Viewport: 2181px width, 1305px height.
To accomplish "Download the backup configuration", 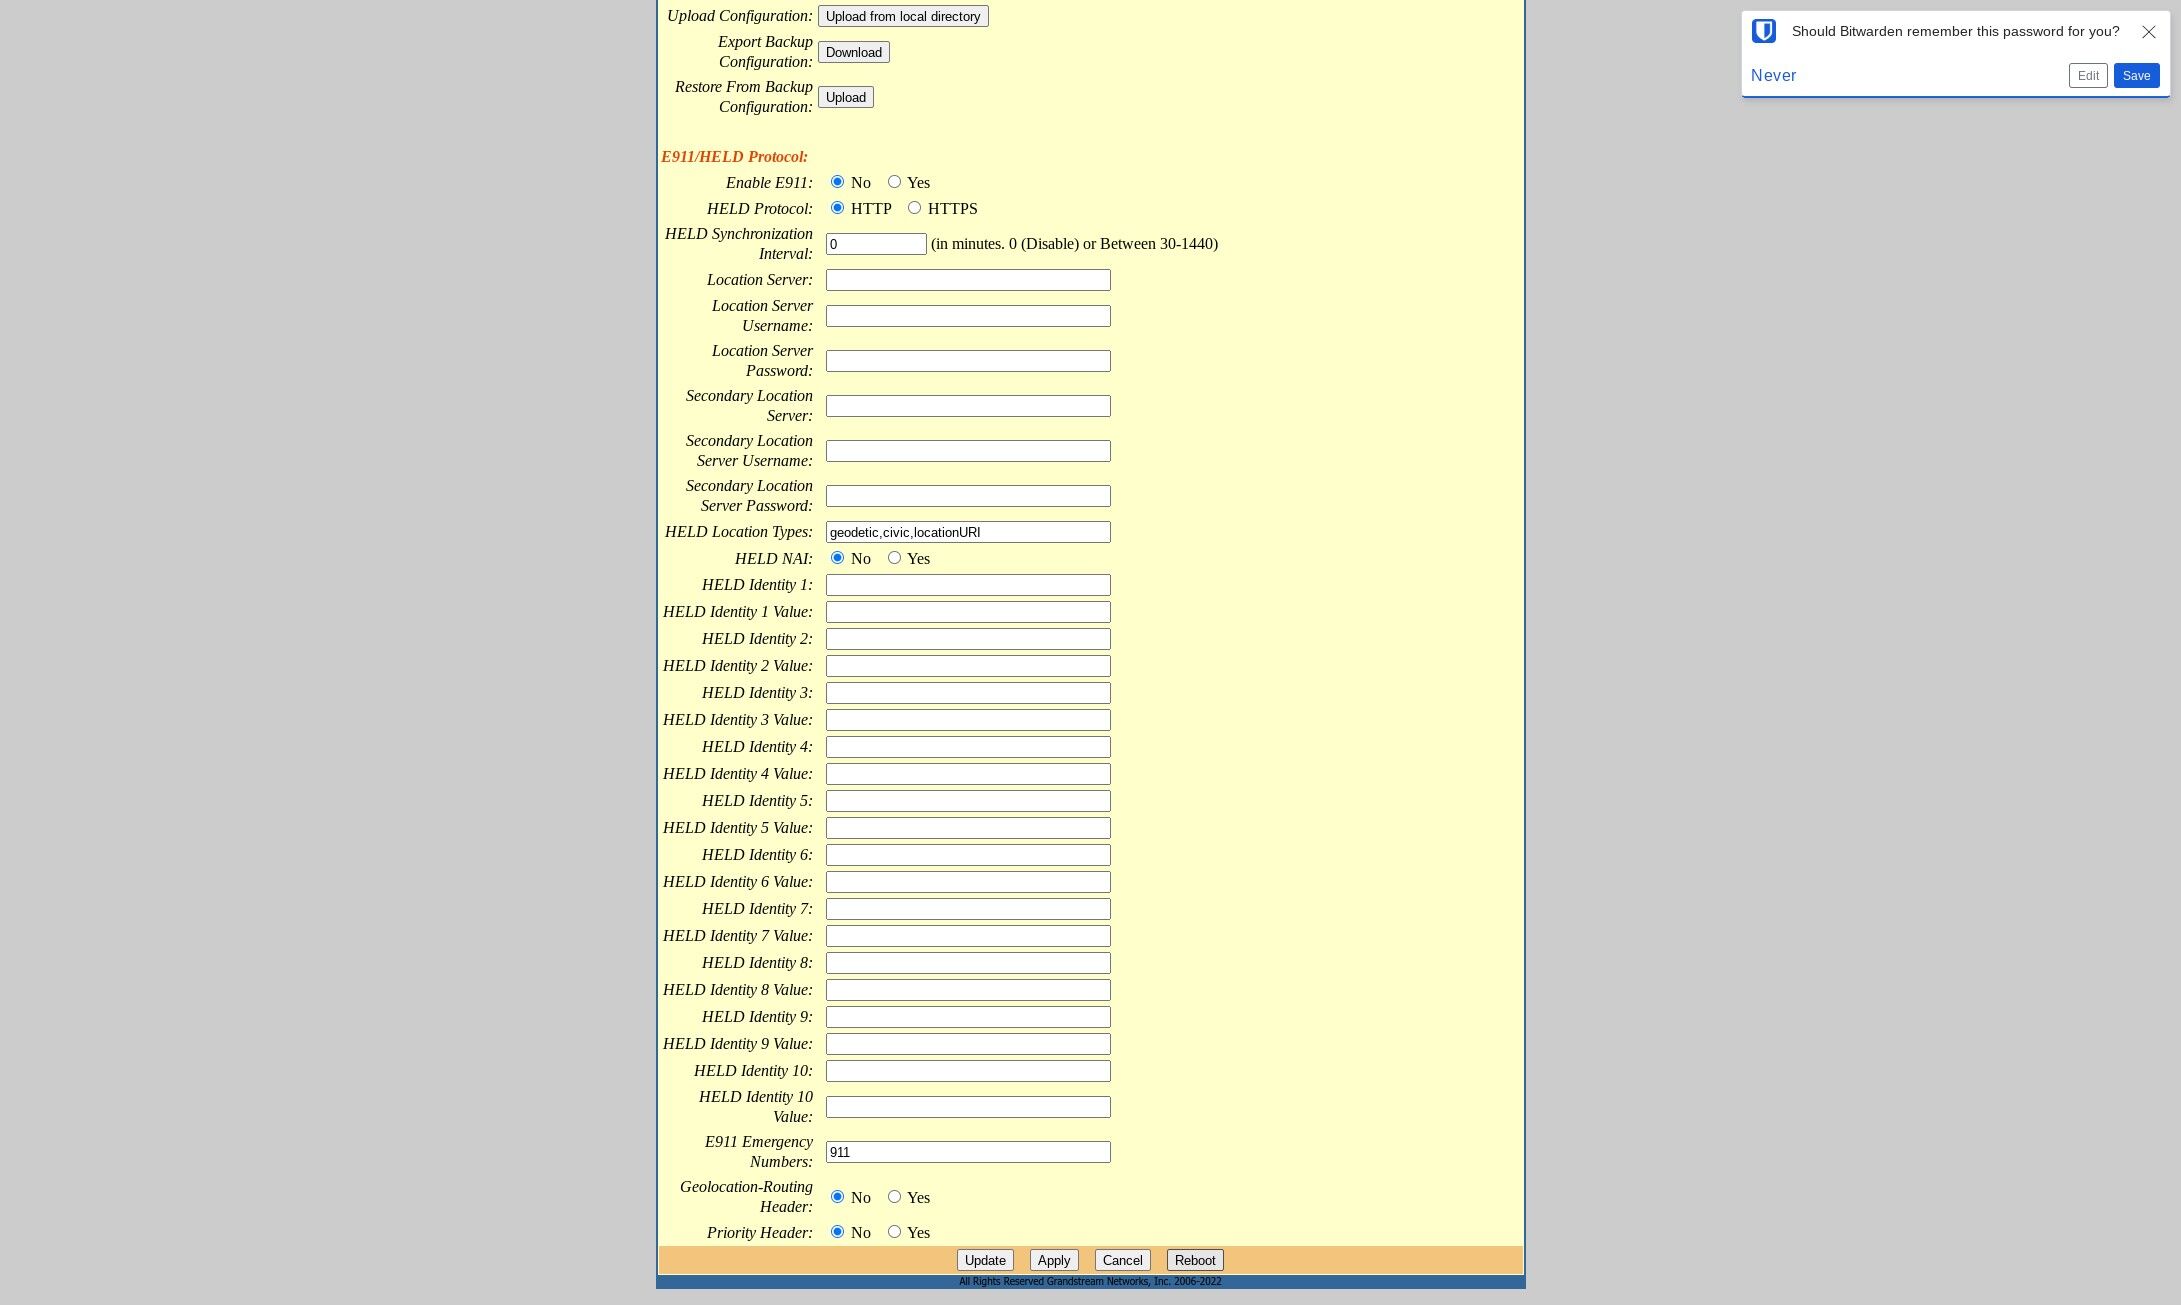I will tap(853, 52).
